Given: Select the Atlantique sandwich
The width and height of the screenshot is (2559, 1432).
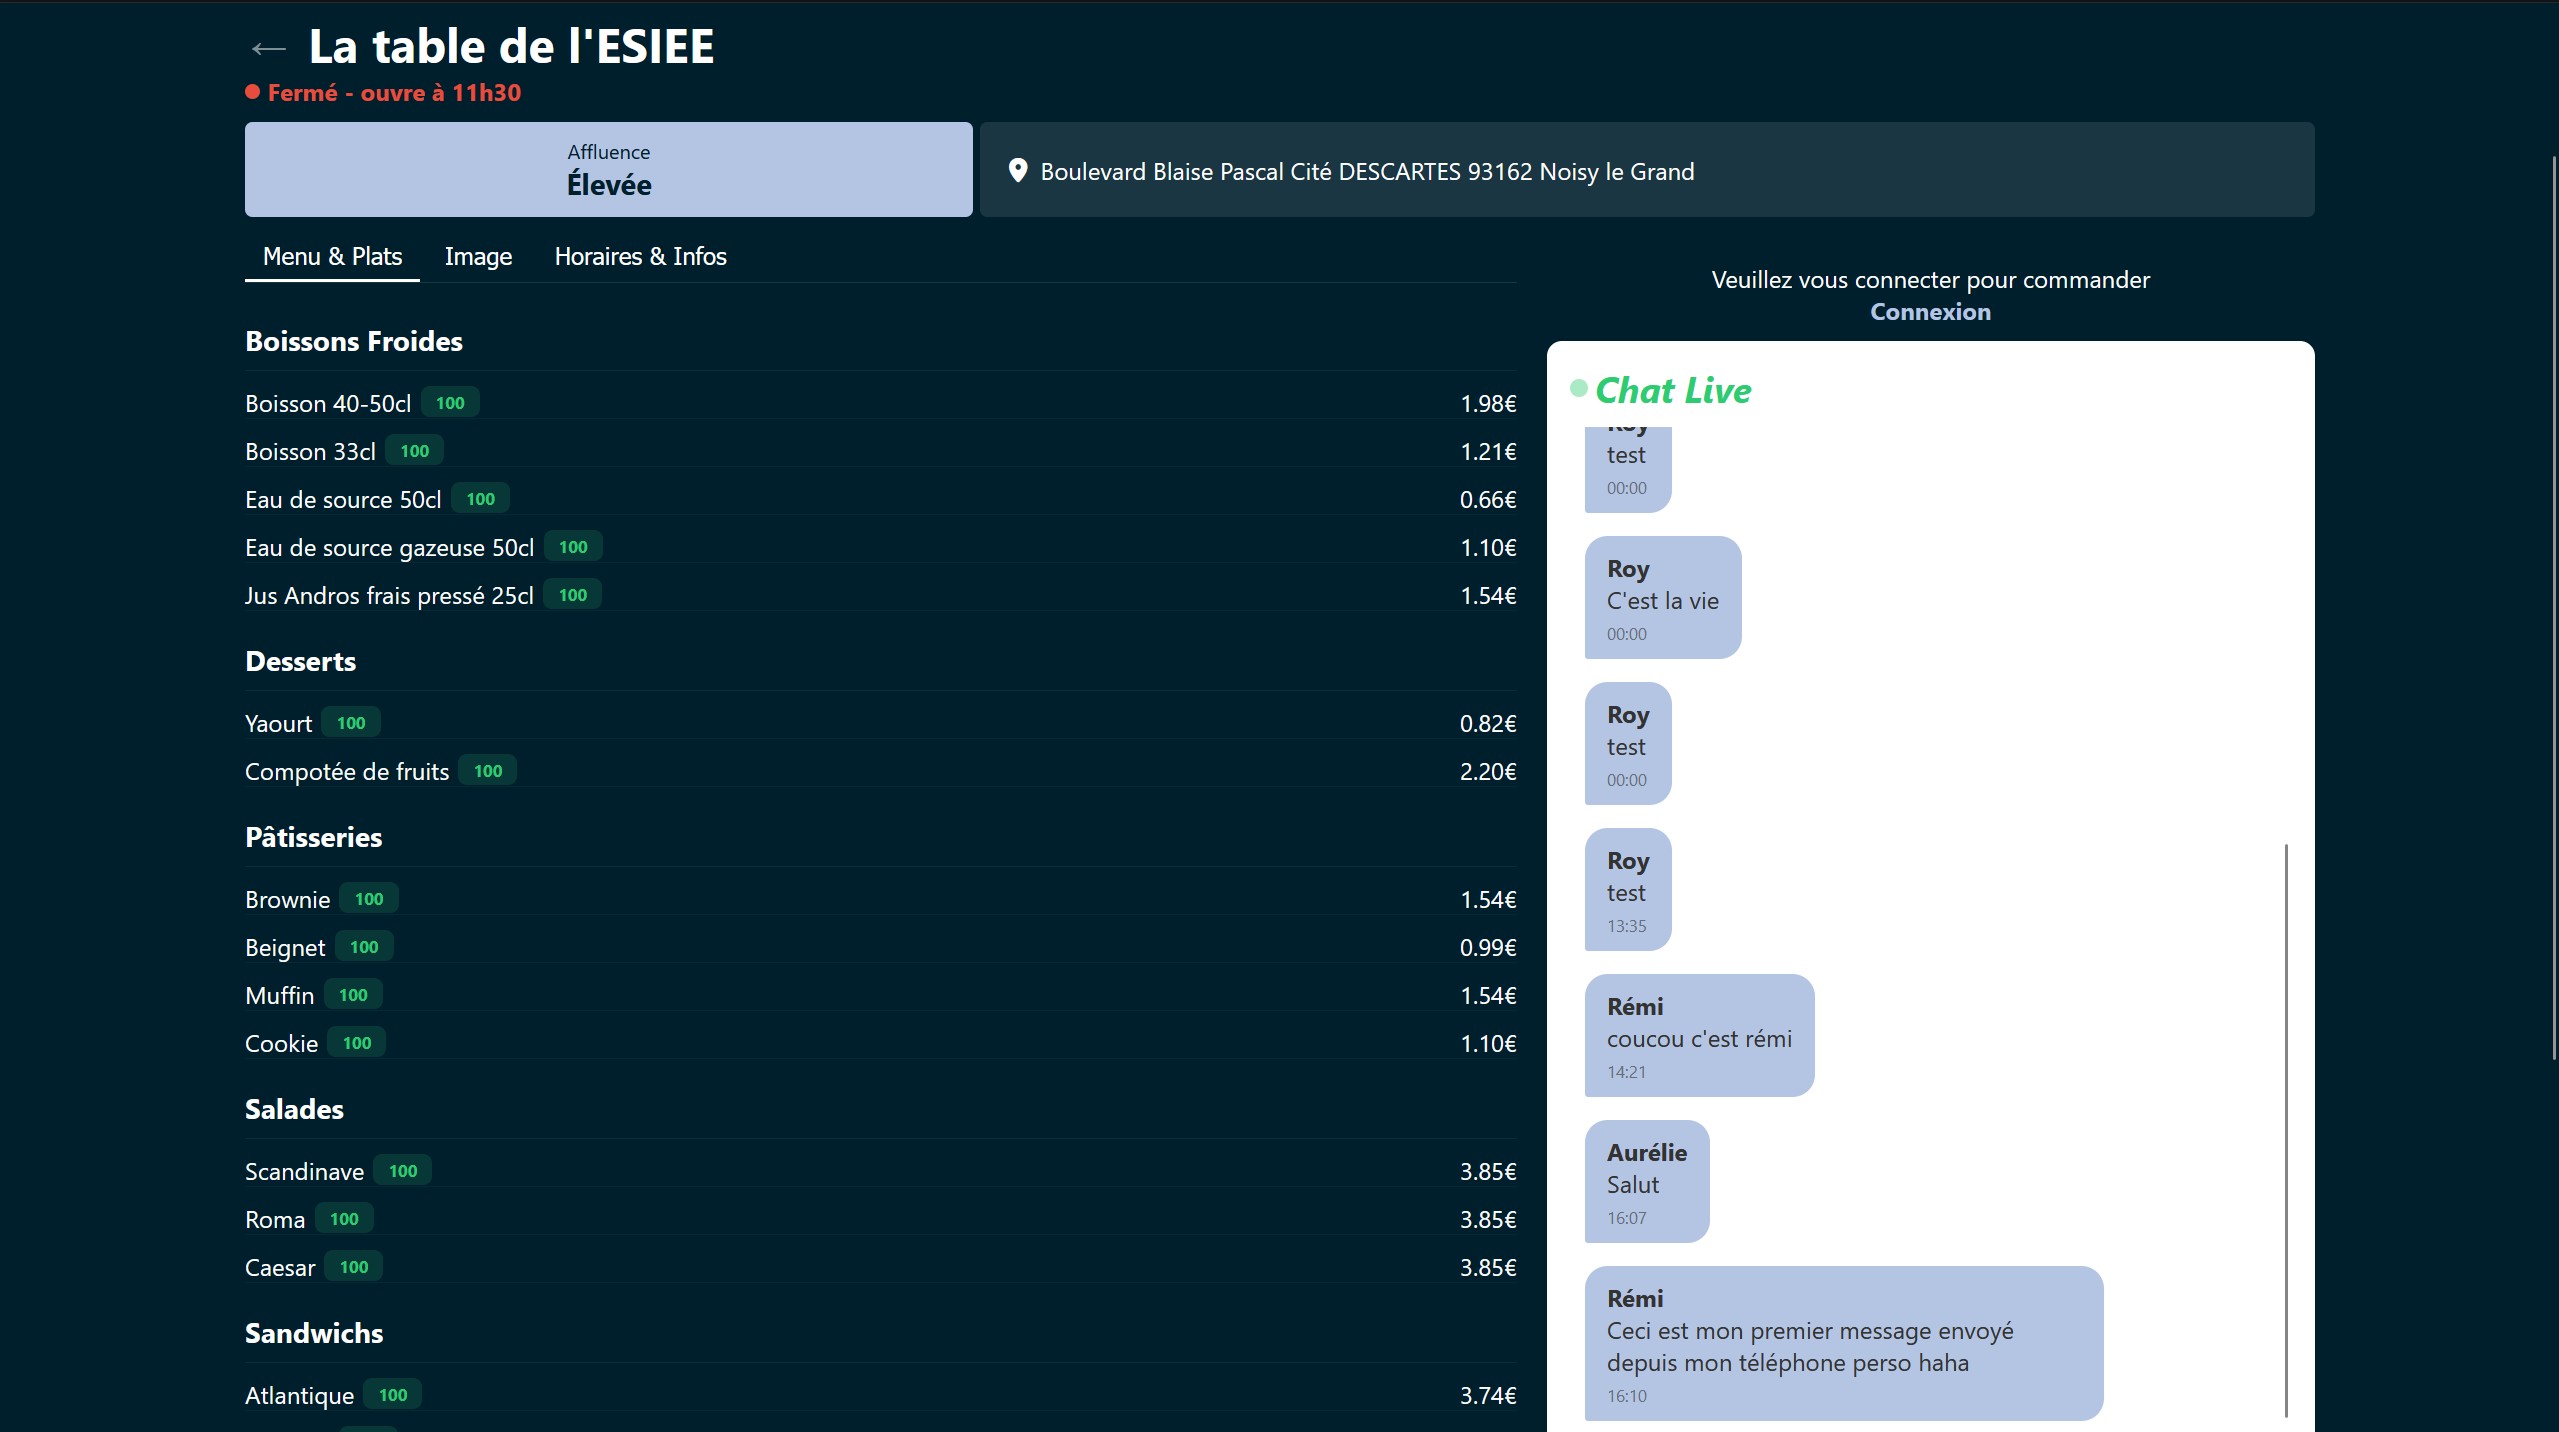Looking at the screenshot, I should (880, 1395).
